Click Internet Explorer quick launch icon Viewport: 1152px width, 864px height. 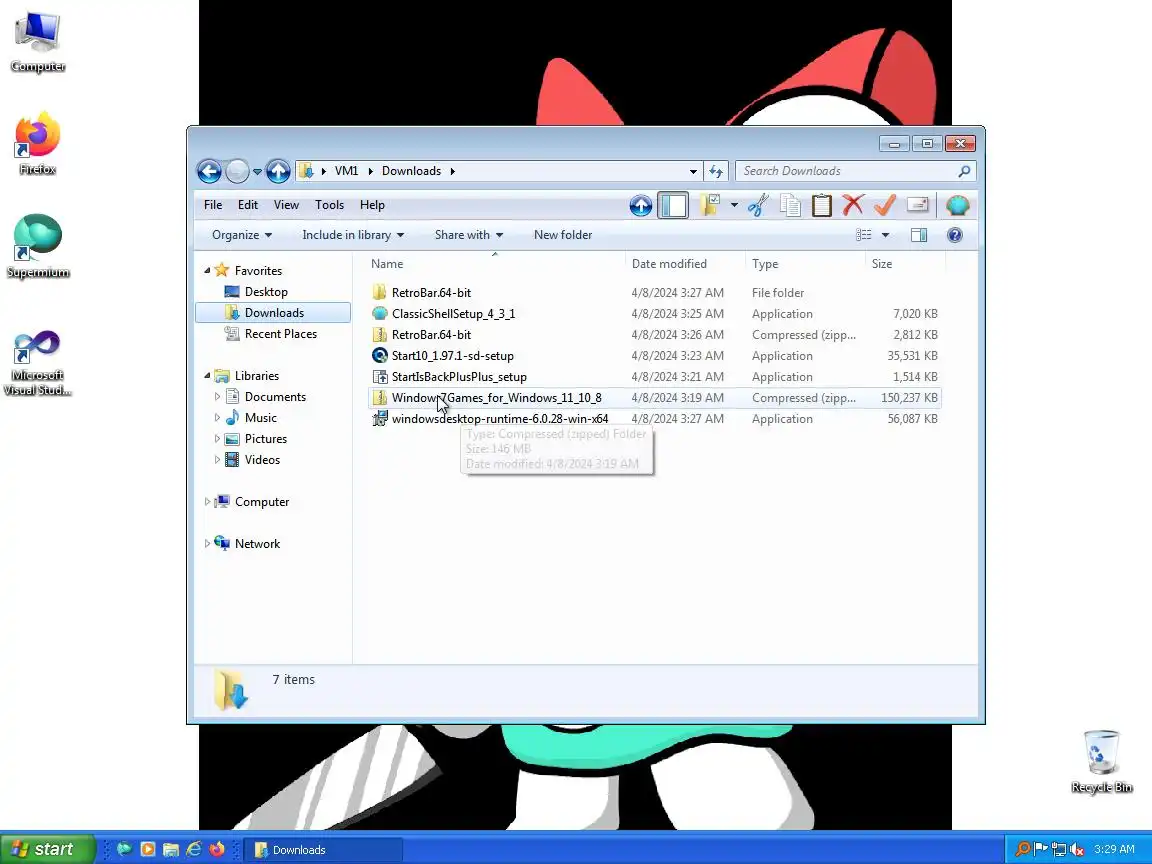(x=193, y=849)
